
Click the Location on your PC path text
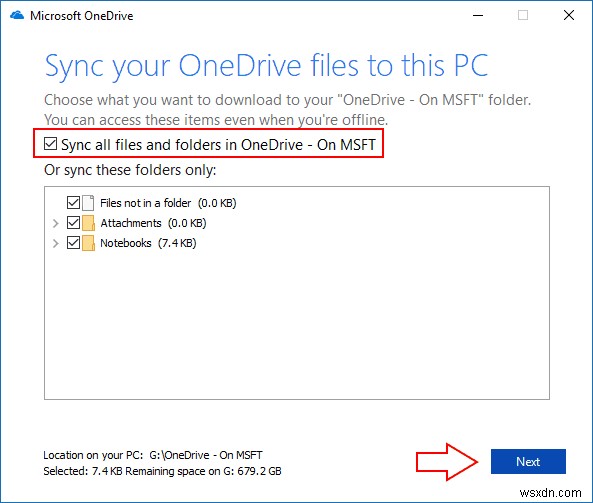153,455
